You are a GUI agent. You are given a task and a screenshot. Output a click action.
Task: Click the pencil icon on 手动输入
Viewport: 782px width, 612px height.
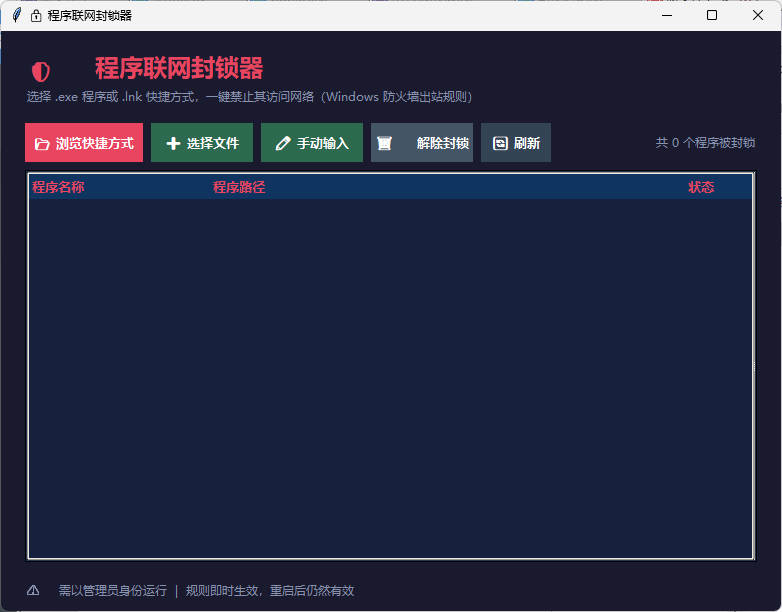click(x=283, y=144)
